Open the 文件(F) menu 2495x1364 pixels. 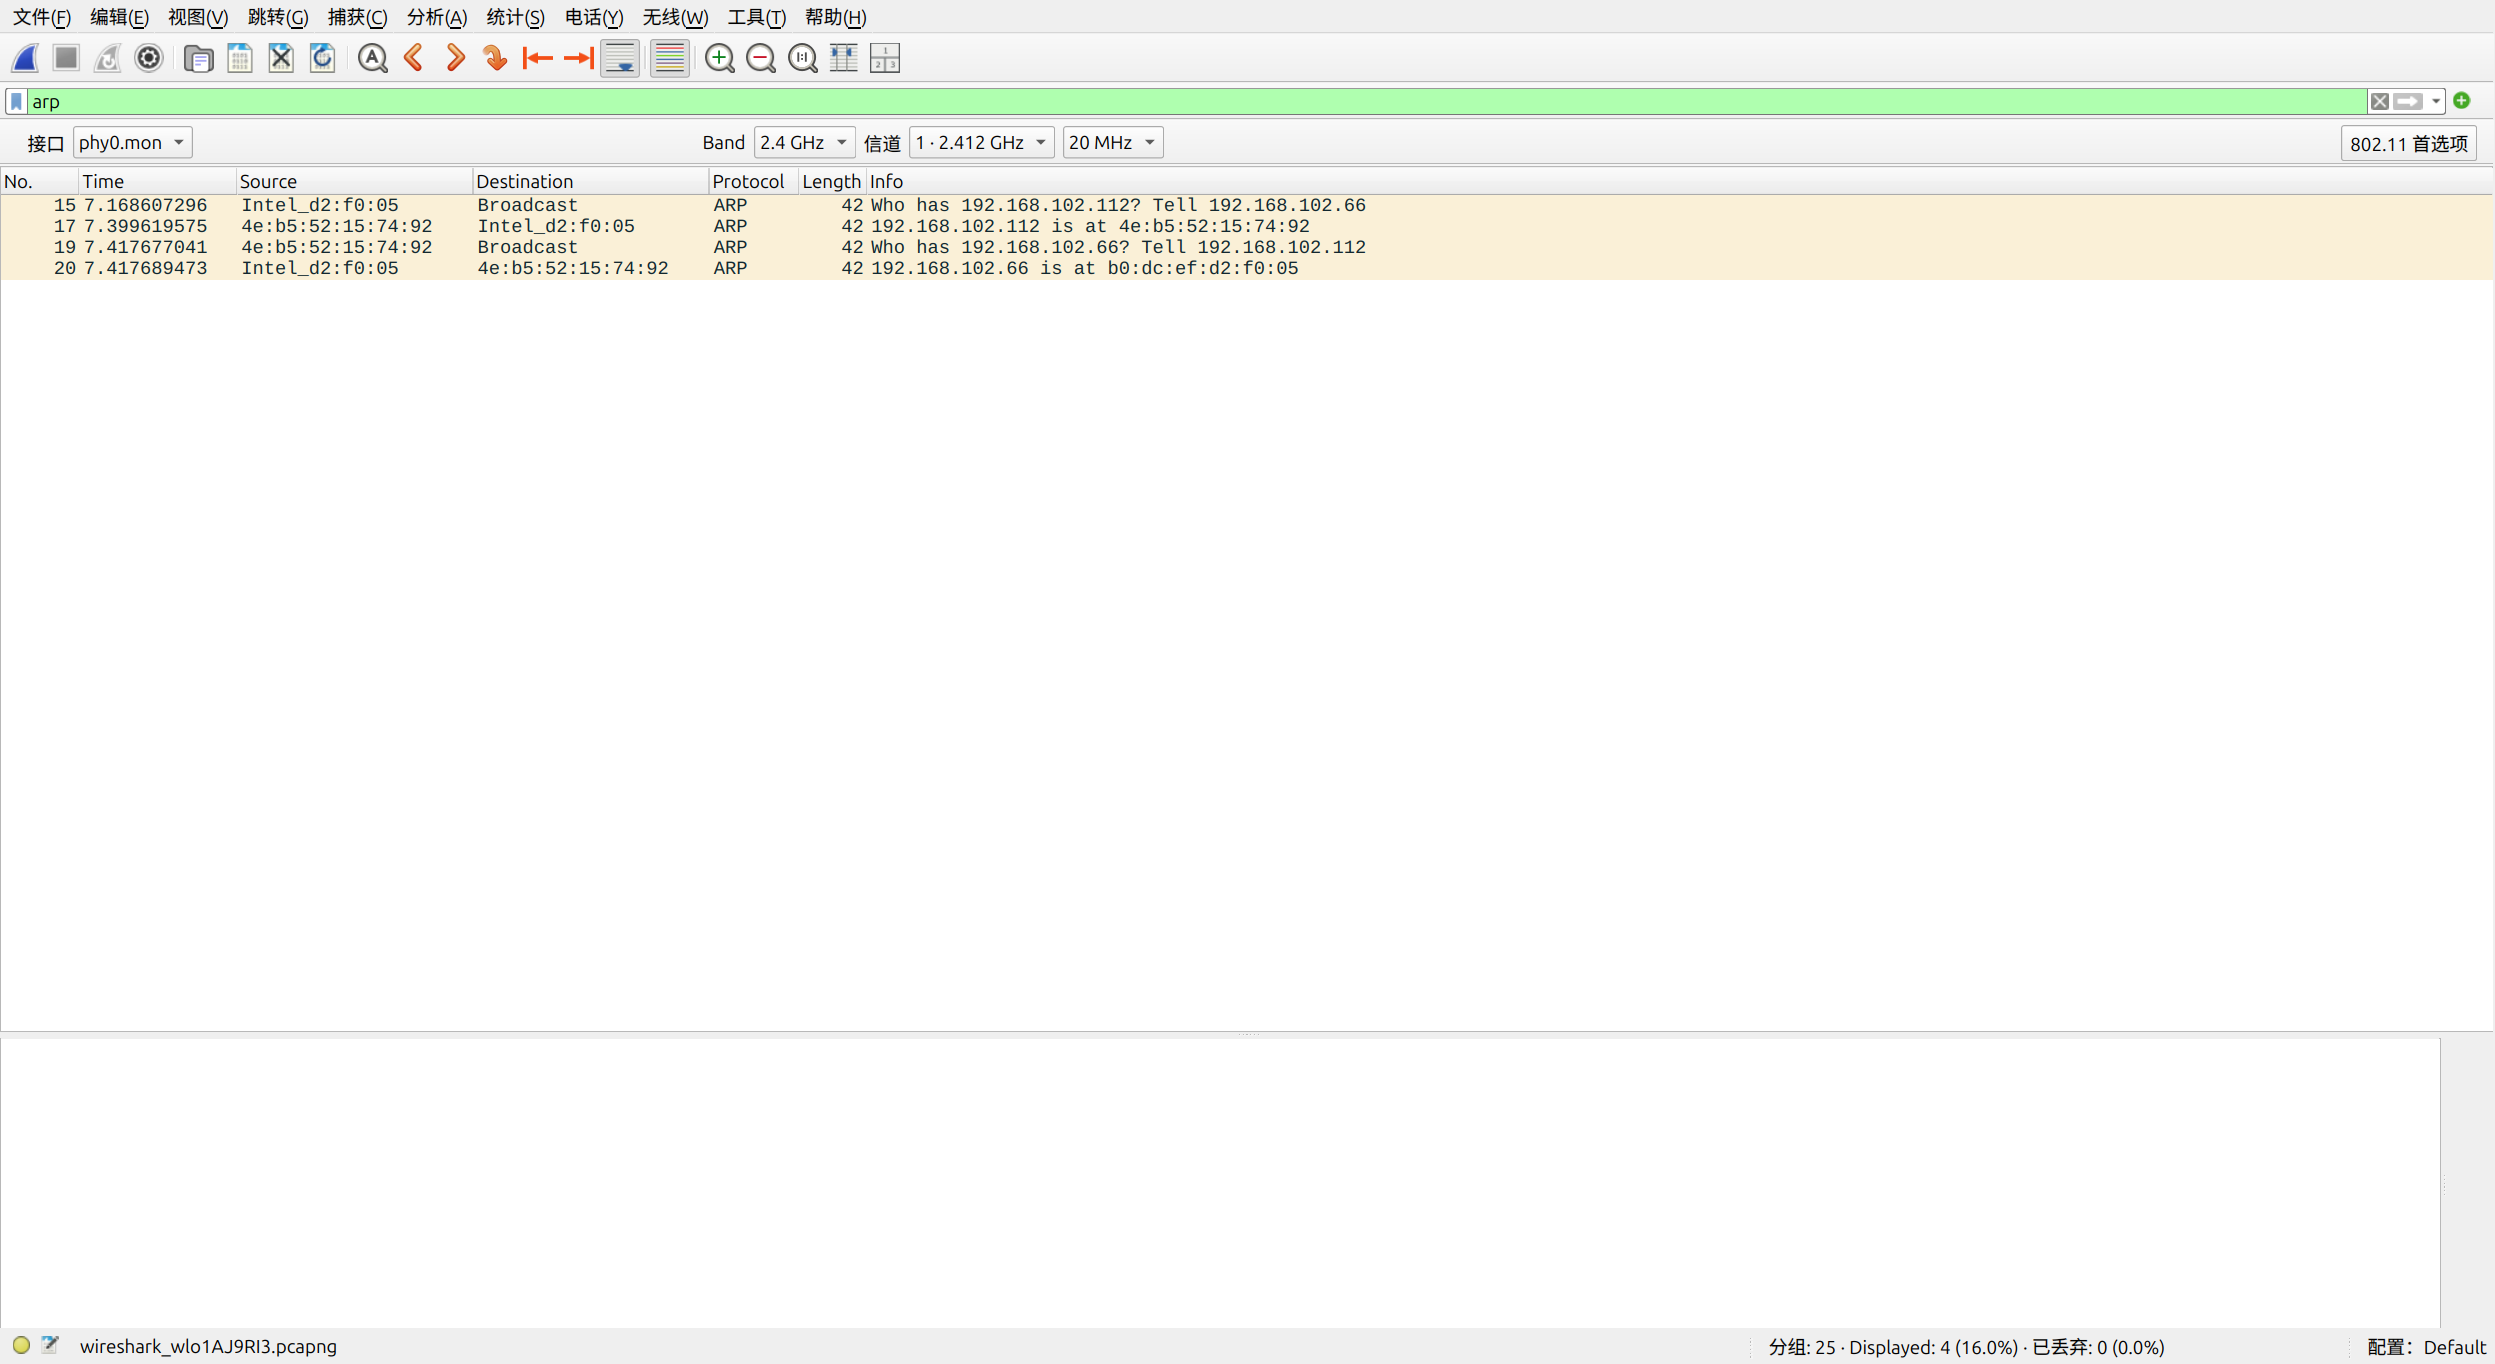41,17
